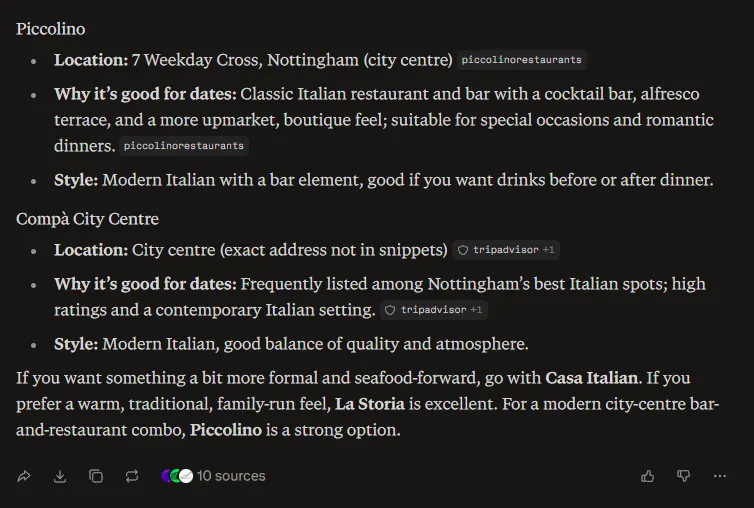Image resolution: width=754 pixels, height=508 pixels.
Task: Open piccolinorestaurants citation after romantic dinners
Action: 184,146
